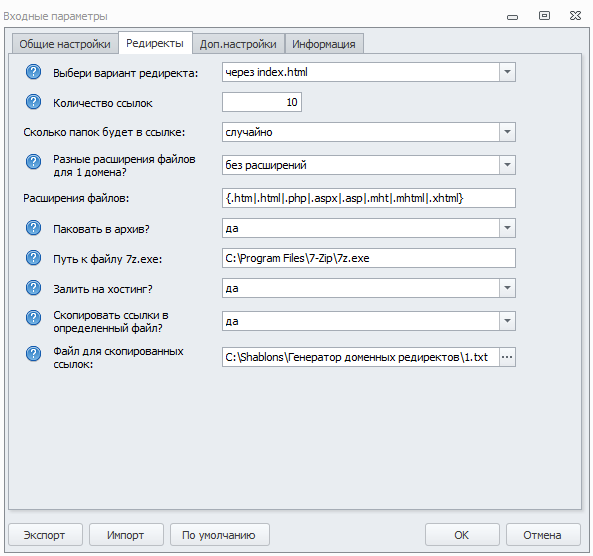Switch to the 'Информация' tab
Image resolution: width=593 pixels, height=556 pixels.
[x=324, y=44]
